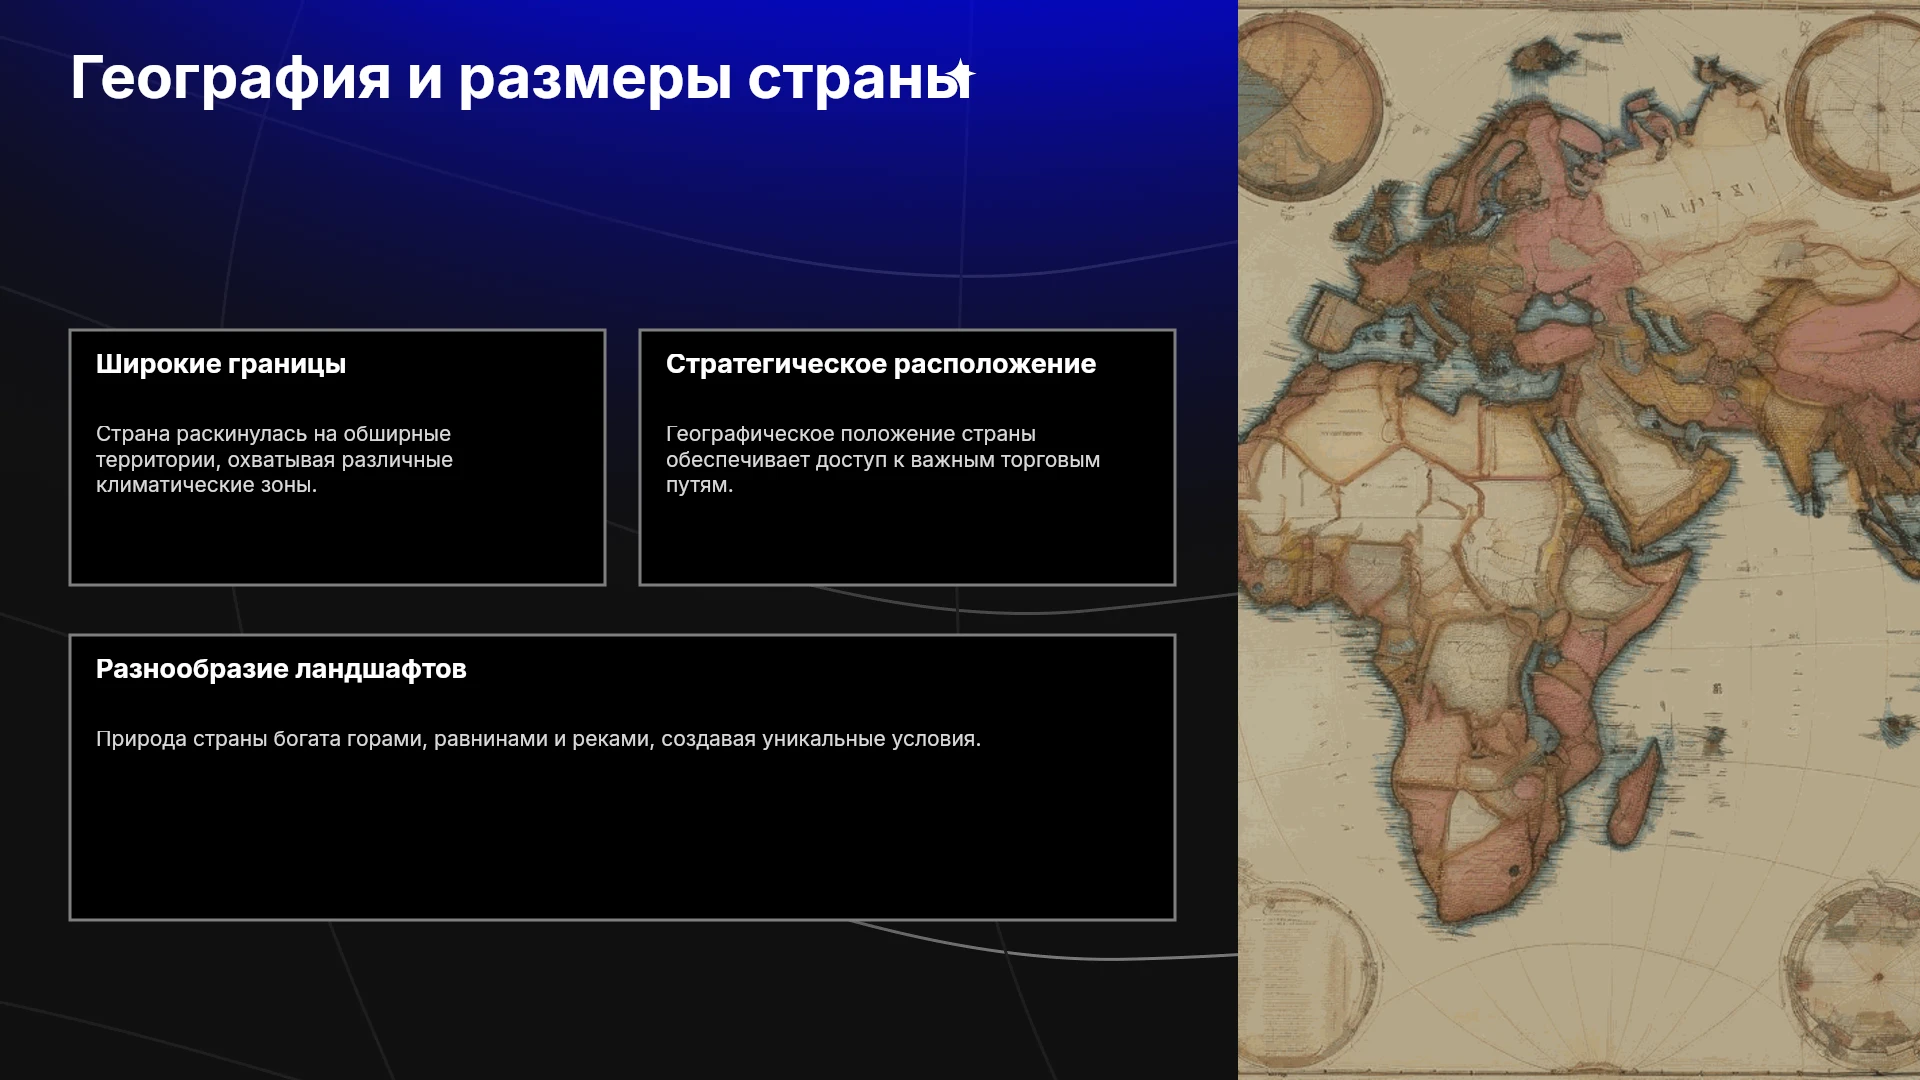Select the Широкие границы card heading
Screen dimensions: 1920x1080
tap(221, 364)
